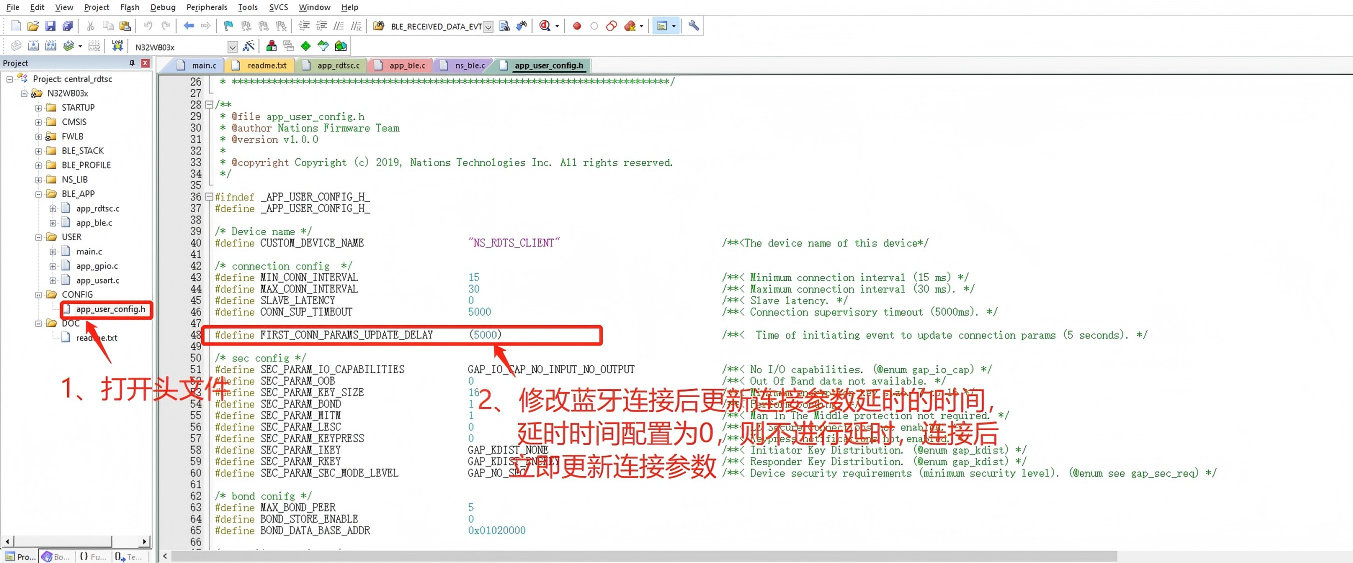Expand the STARTUP folder in project tree
The height and width of the screenshot is (563, 1353).
point(38,107)
